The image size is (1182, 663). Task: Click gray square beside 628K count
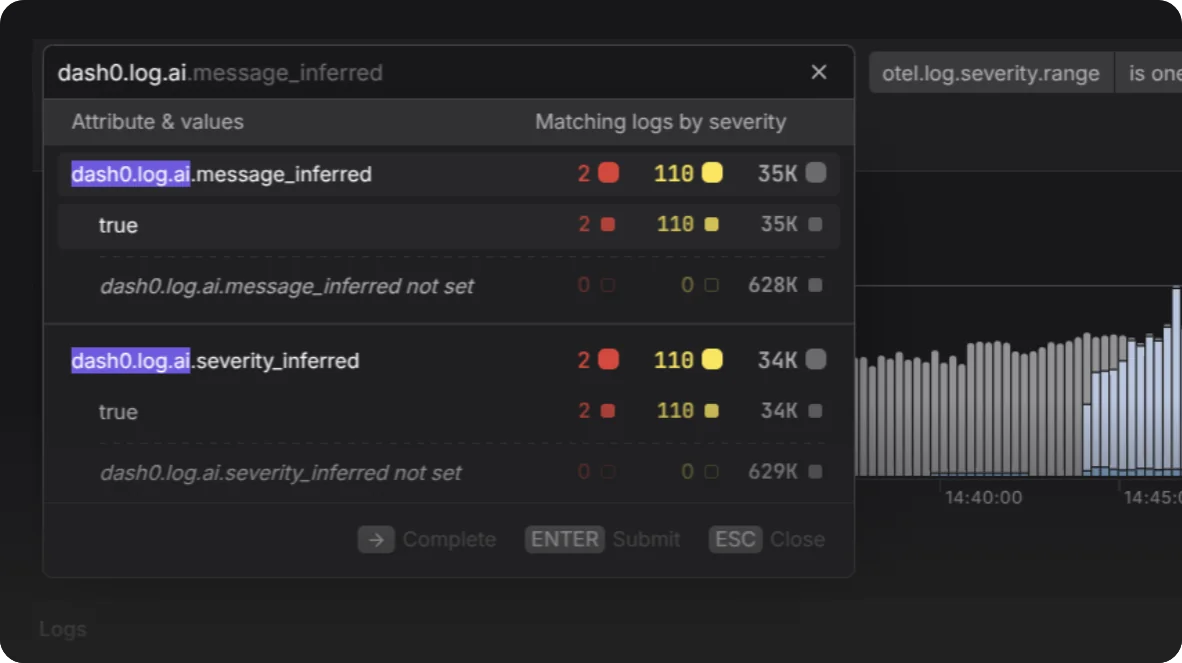[x=815, y=285]
